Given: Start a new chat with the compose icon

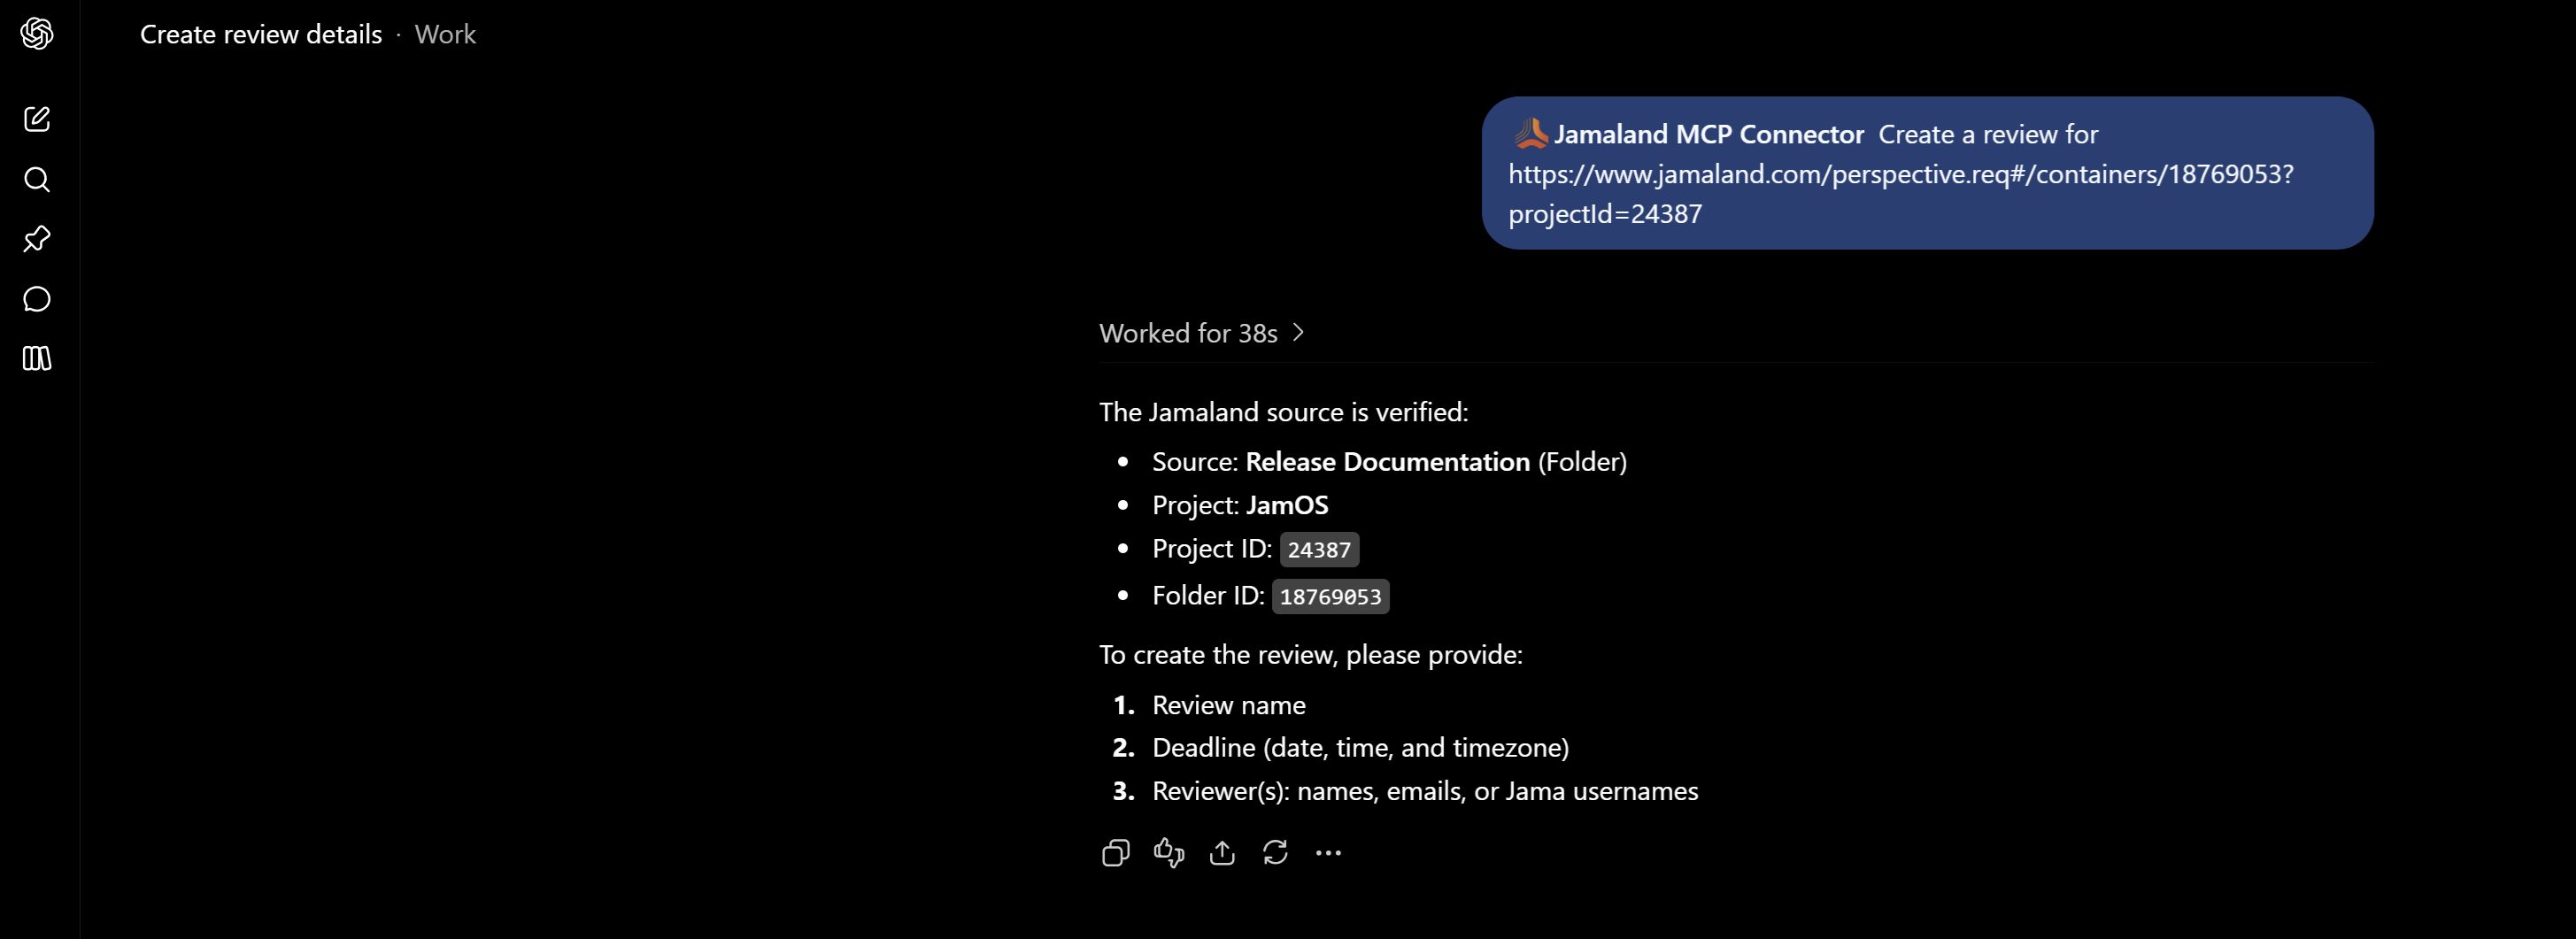Looking at the screenshot, I should coord(37,119).
